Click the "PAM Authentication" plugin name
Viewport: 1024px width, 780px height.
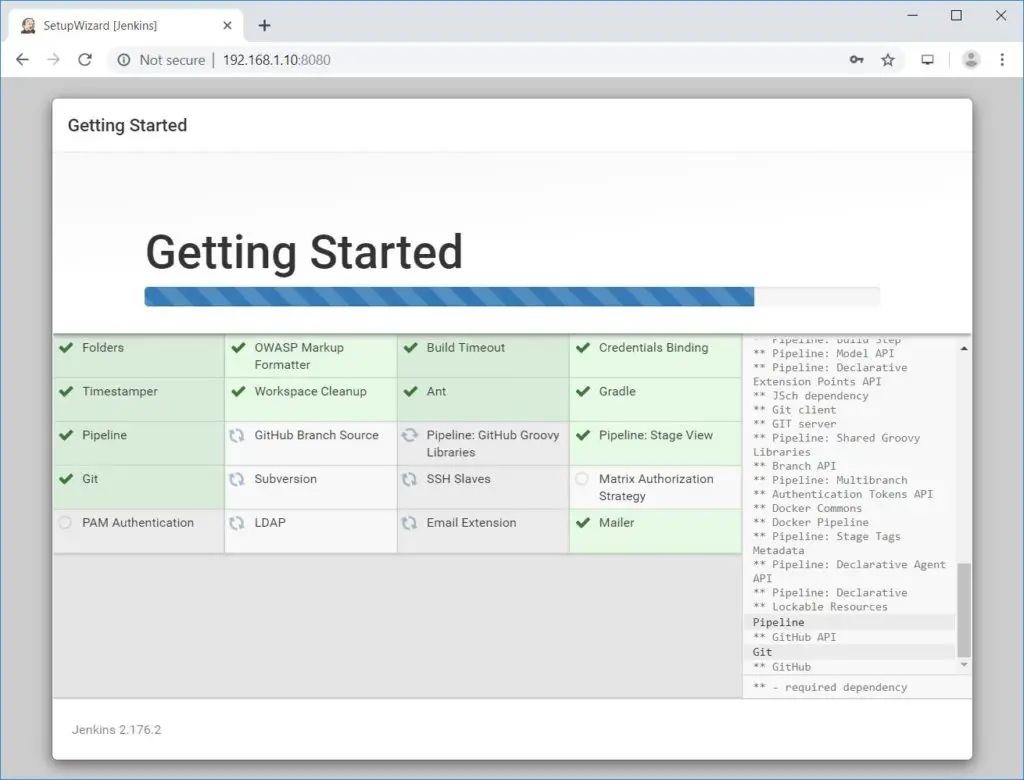[x=138, y=523]
